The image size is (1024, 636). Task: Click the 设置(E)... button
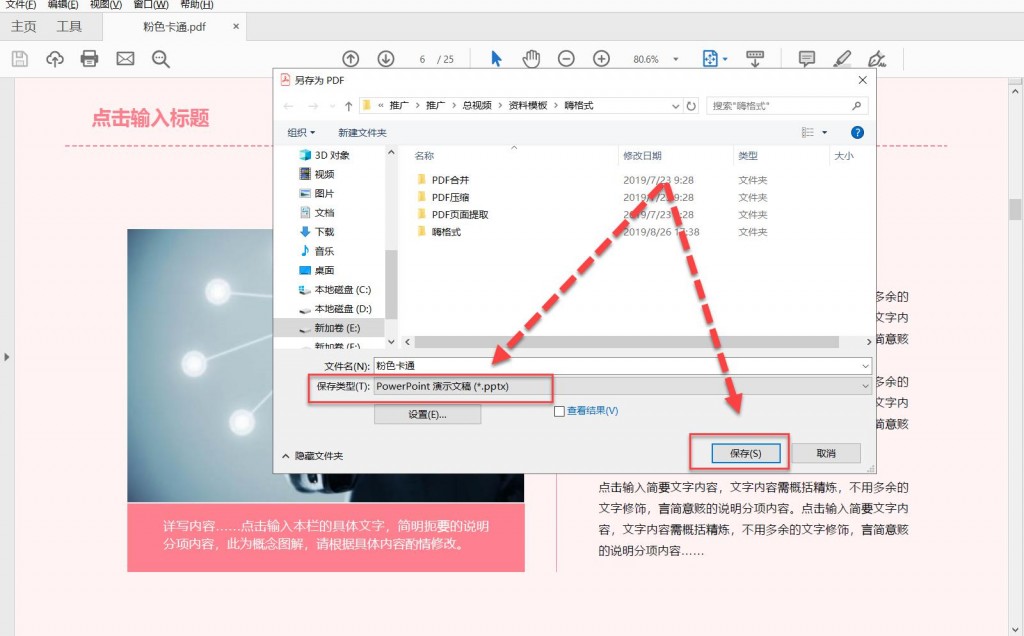tap(428, 414)
